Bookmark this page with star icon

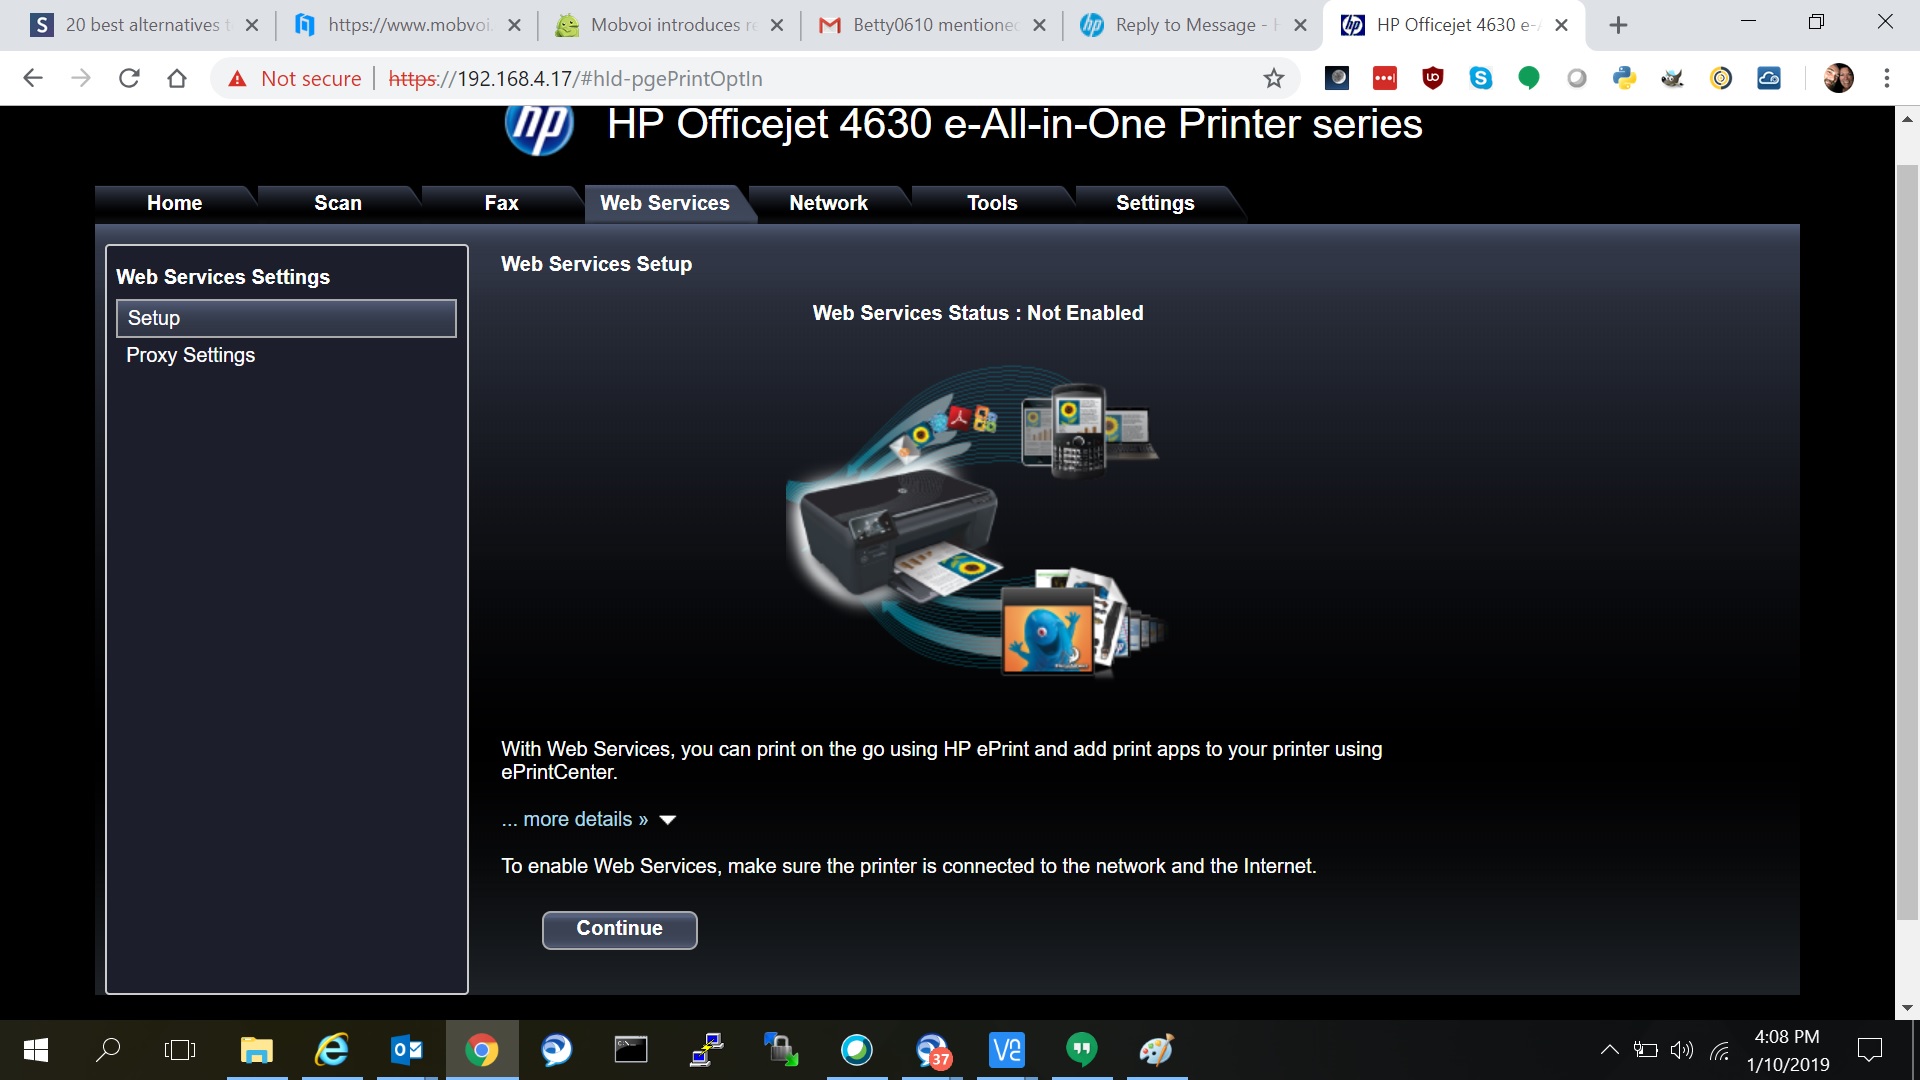(1273, 78)
